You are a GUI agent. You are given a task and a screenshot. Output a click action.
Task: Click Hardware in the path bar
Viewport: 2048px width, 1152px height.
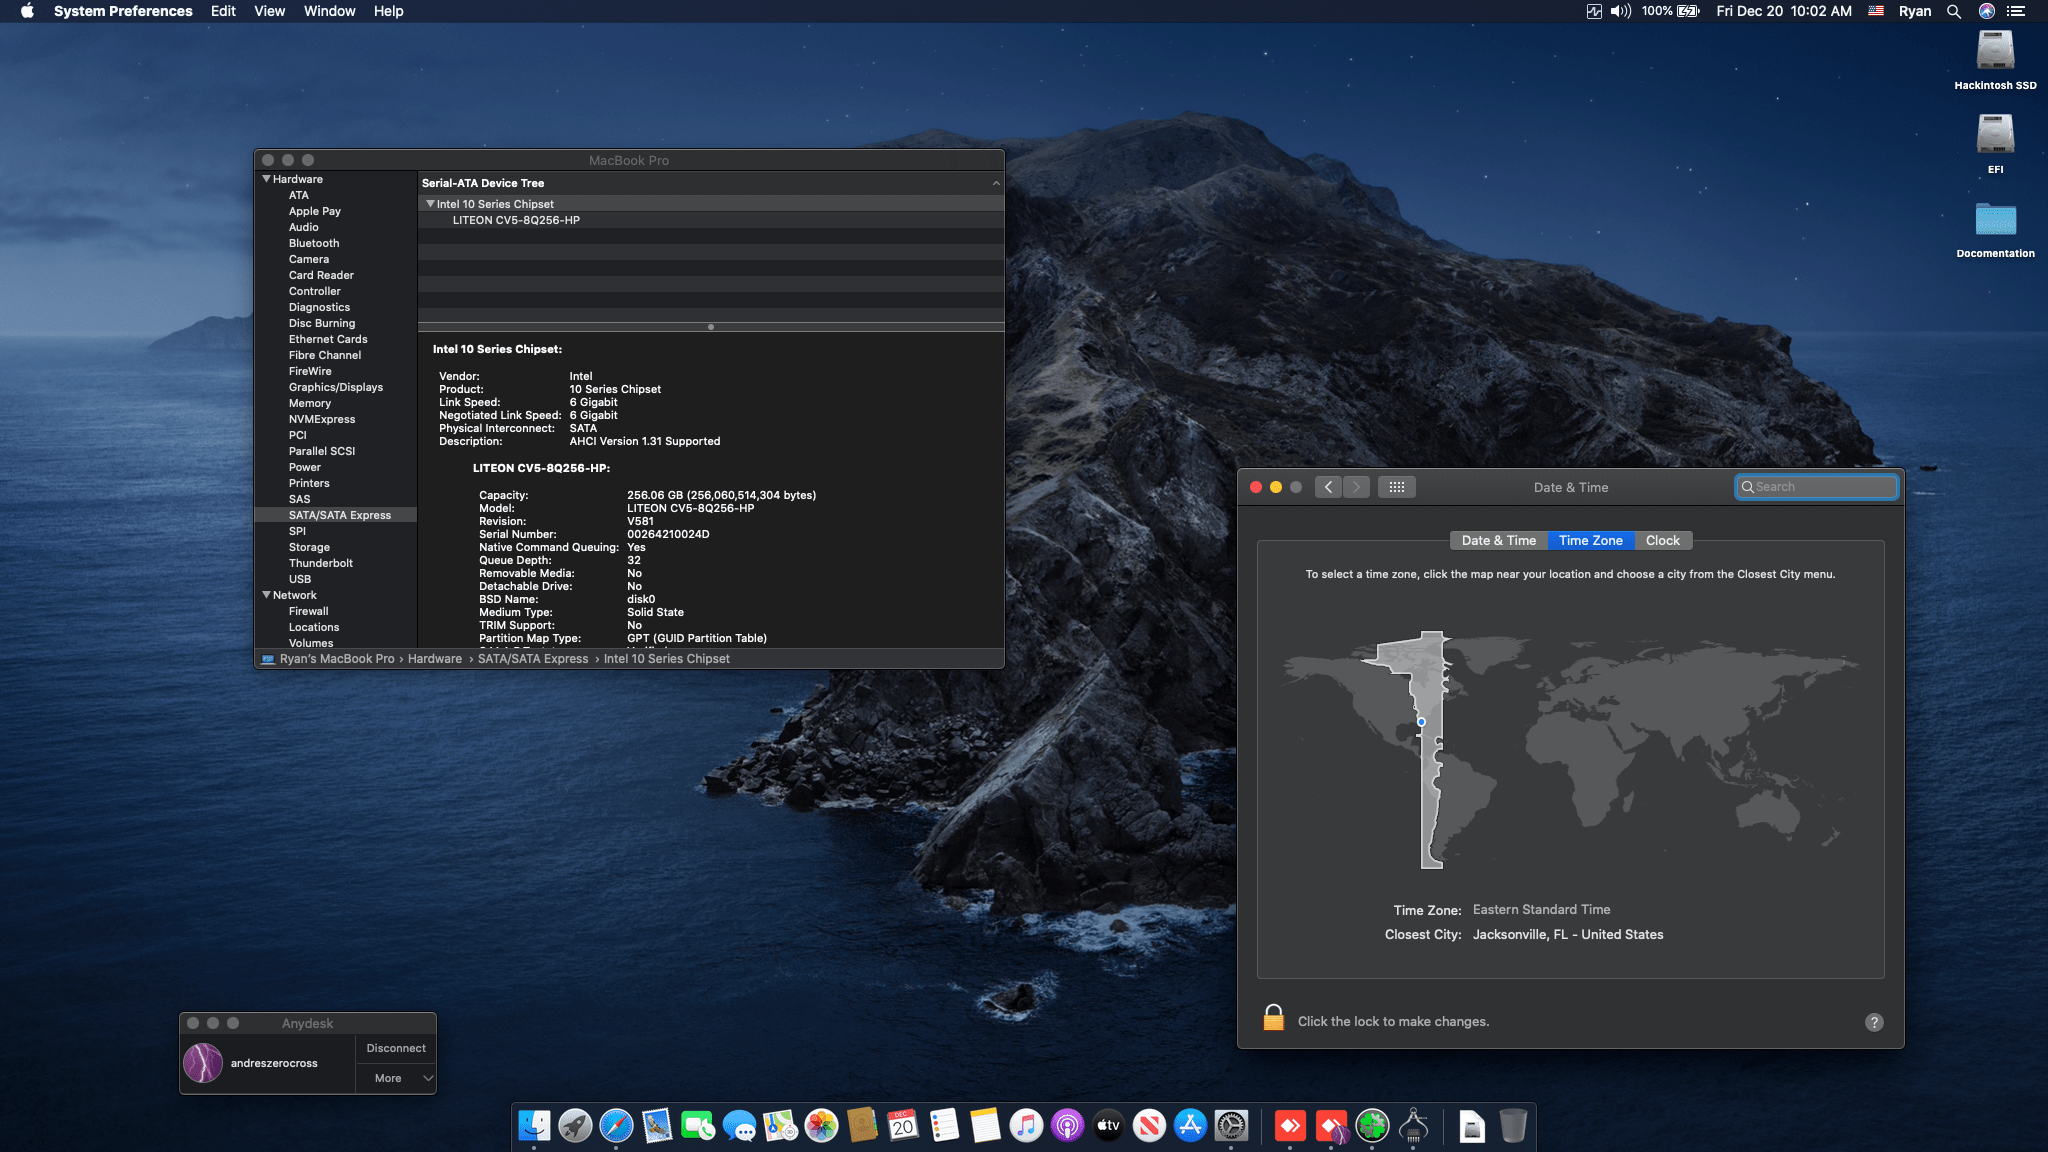click(435, 659)
